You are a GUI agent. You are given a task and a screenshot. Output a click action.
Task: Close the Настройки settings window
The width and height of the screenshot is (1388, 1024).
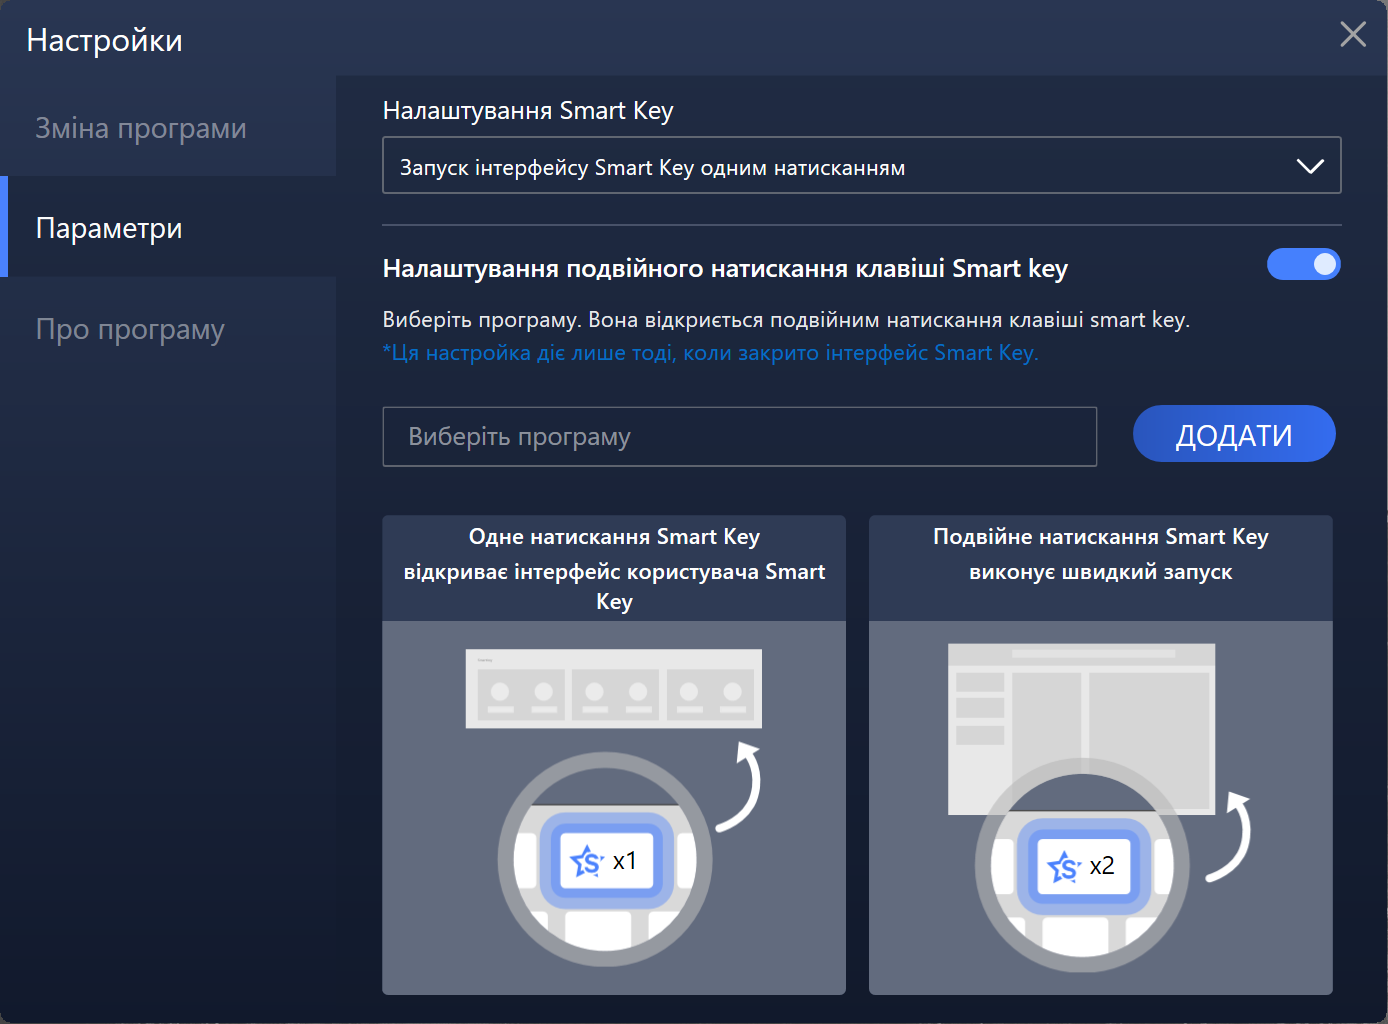click(x=1353, y=35)
